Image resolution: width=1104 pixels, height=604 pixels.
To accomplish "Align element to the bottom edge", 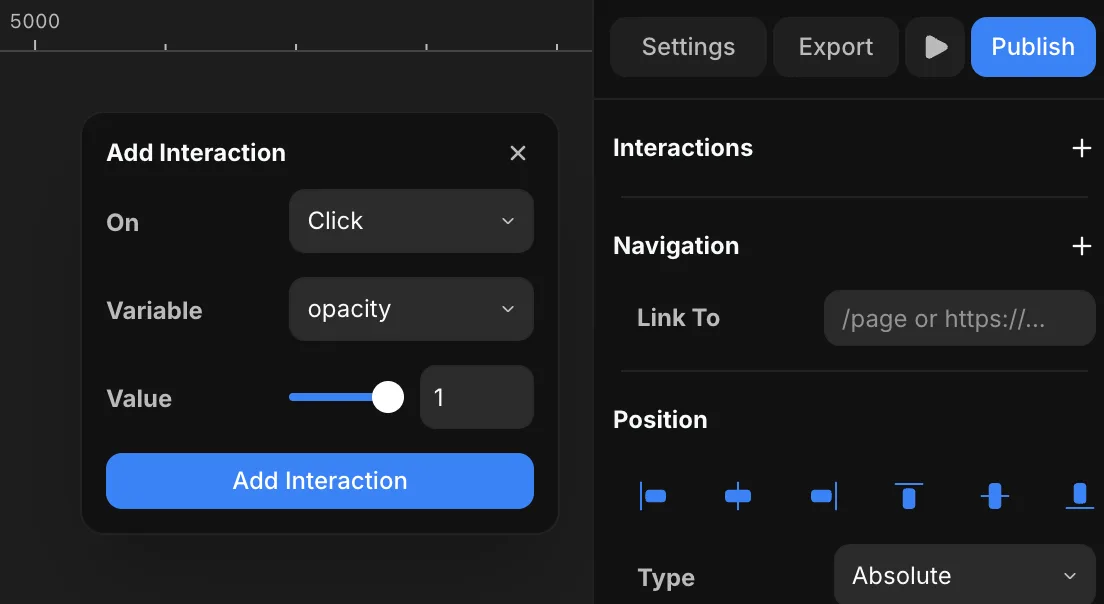I will pyautogui.click(x=1079, y=496).
